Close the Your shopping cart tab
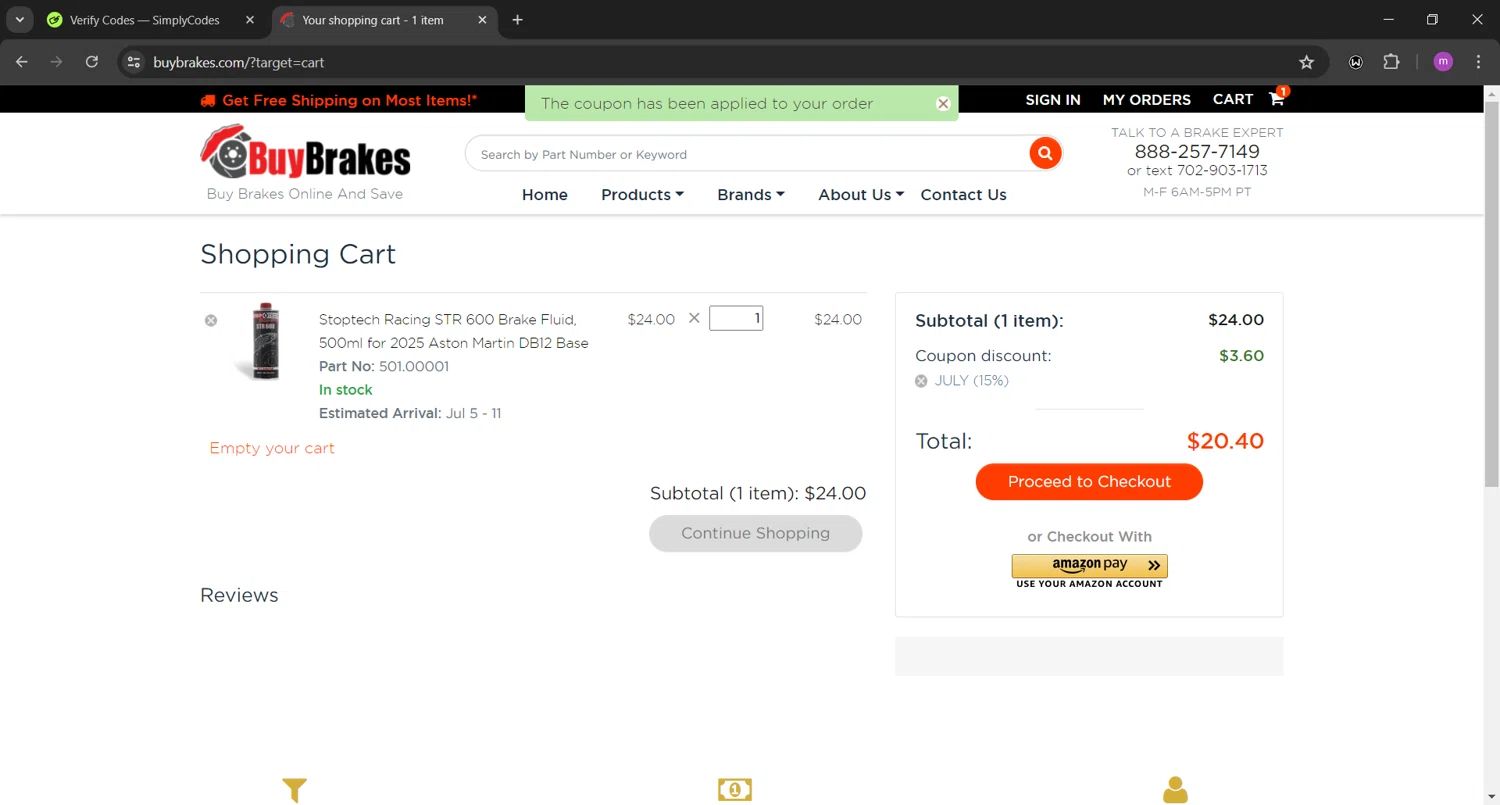Viewport: 1500px width, 805px height. pos(483,20)
